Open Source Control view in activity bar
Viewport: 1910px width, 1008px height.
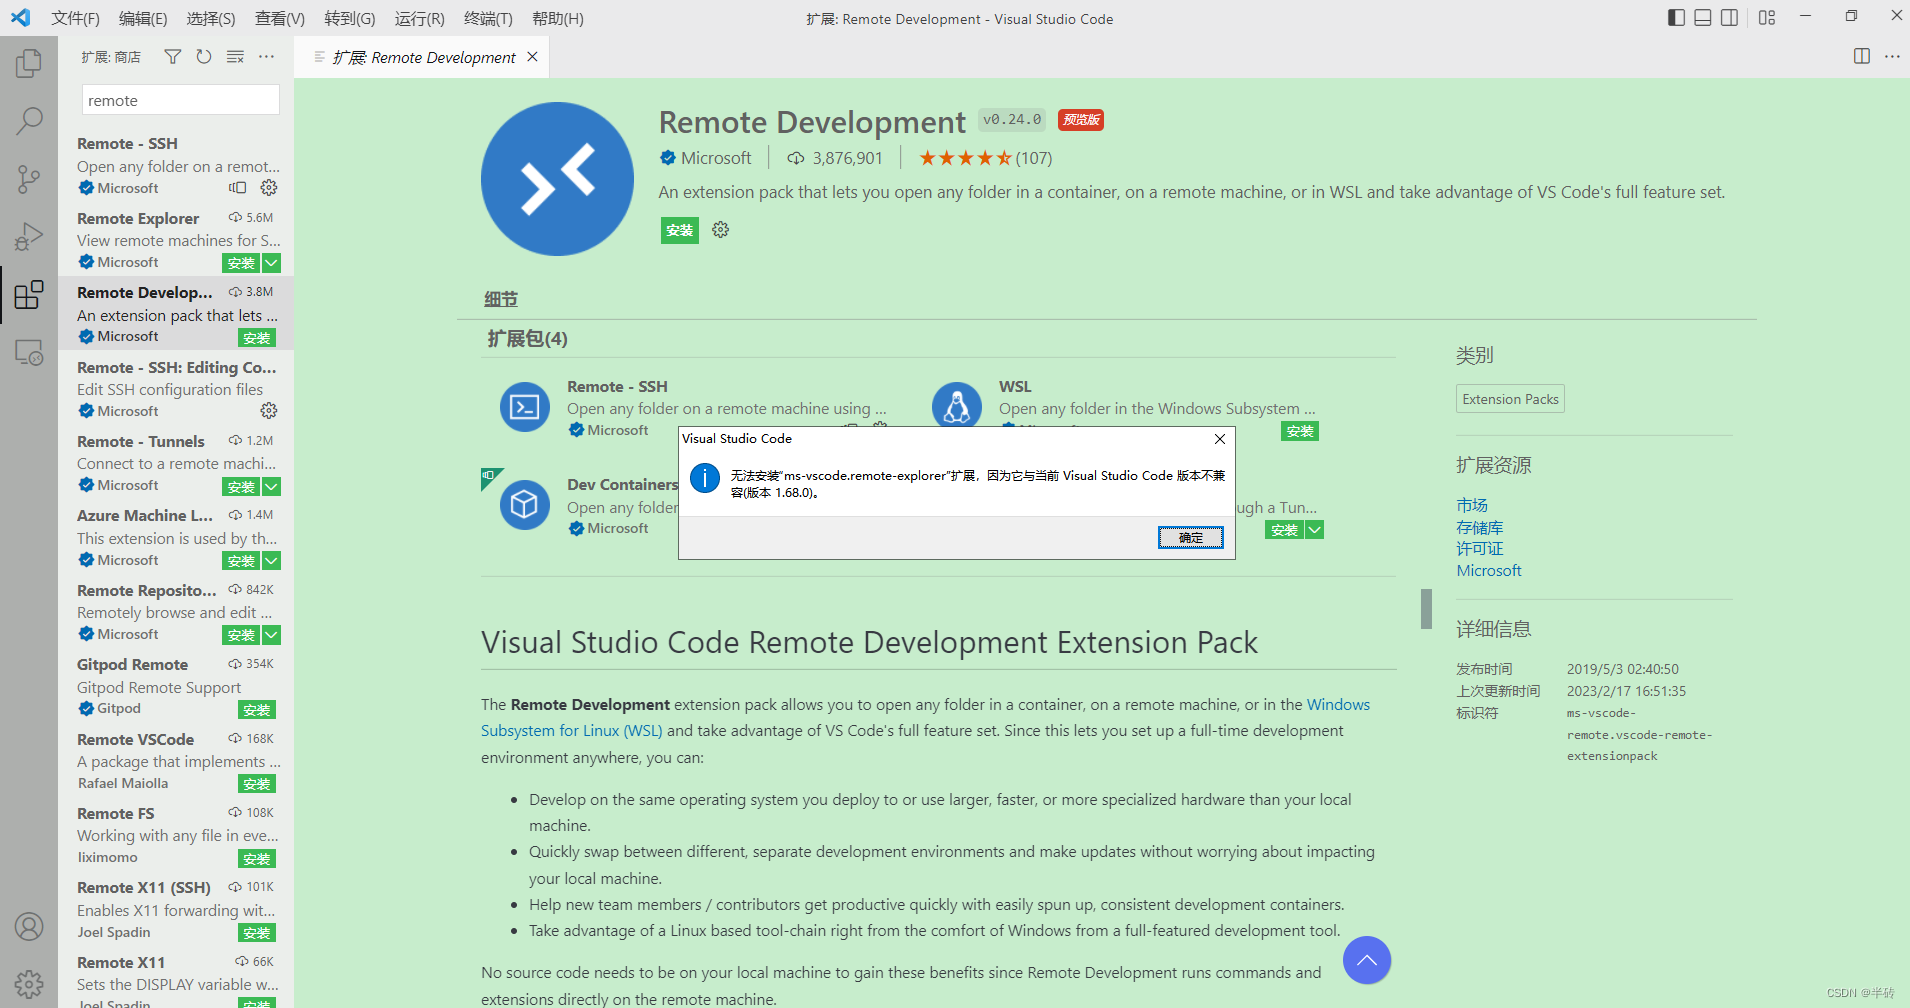pos(29,179)
